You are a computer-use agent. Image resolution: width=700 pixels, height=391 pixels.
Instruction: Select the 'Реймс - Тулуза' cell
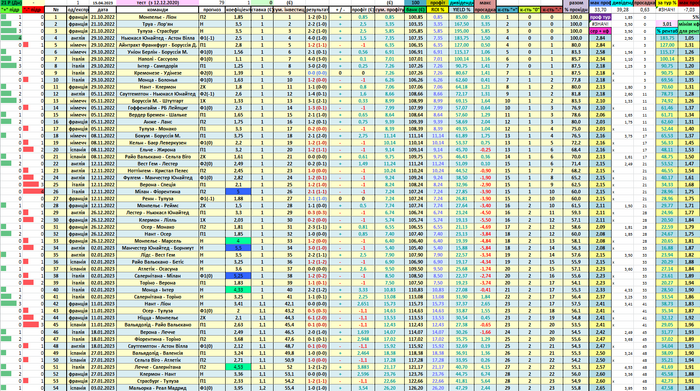tap(158, 199)
